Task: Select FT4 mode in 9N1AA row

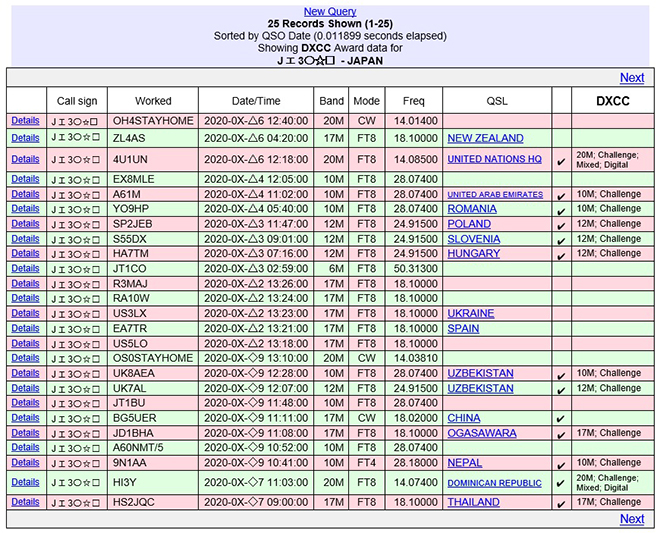Action: pos(367,463)
